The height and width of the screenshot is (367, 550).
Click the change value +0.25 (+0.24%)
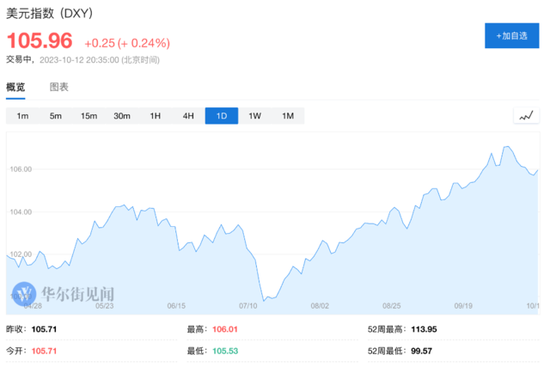127,43
